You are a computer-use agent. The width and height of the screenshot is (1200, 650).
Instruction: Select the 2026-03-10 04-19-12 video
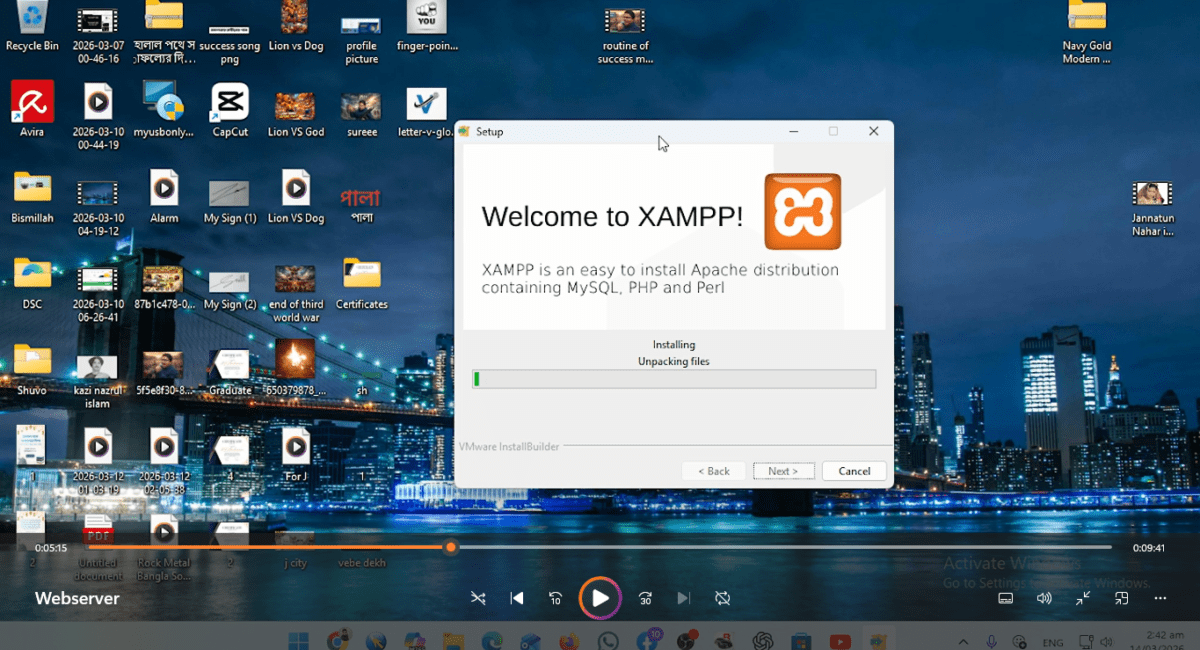click(97, 208)
